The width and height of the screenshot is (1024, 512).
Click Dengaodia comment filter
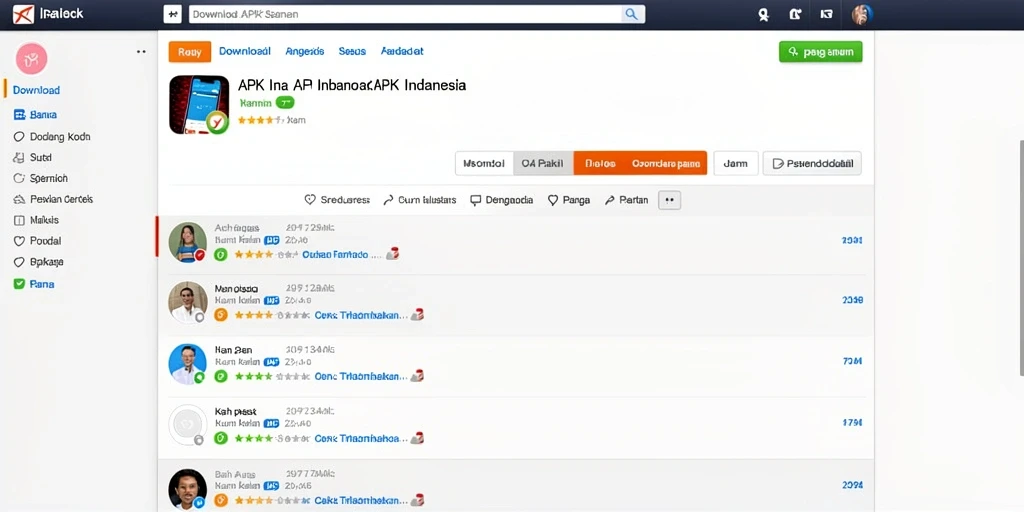click(x=502, y=200)
